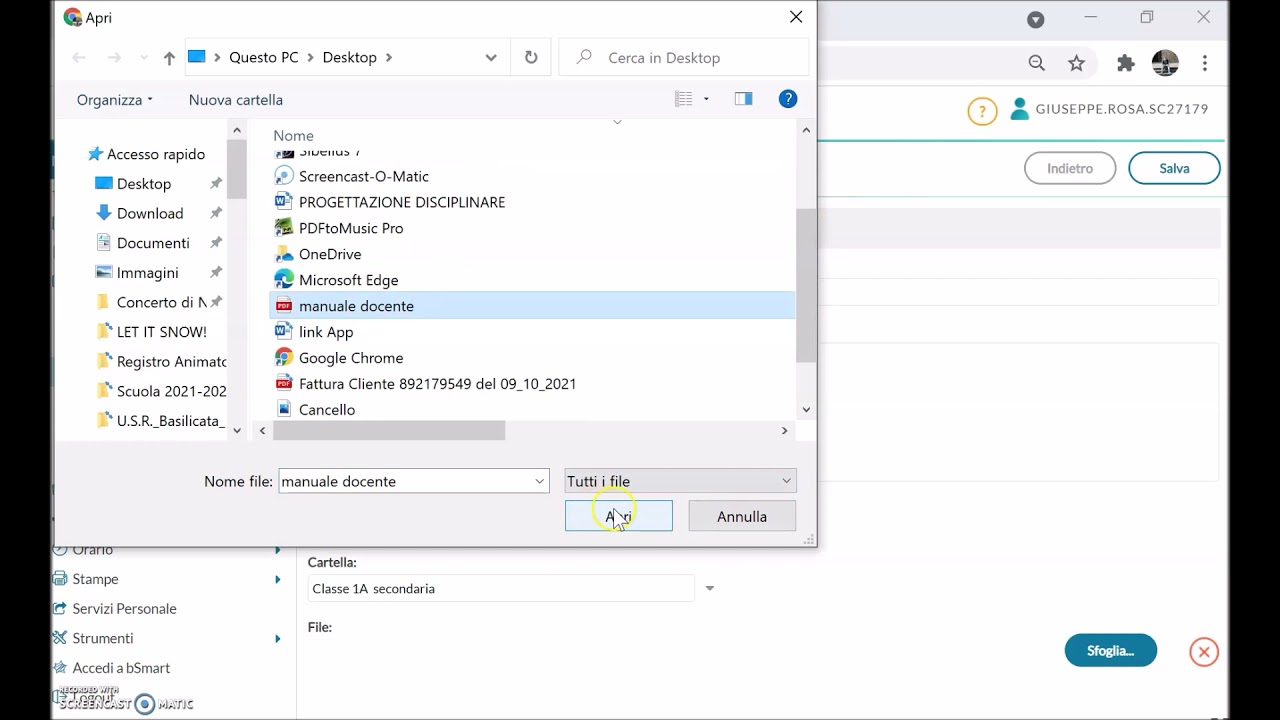Viewport: 1280px width, 720px height.
Task: Open dialog help question mark
Action: coord(788,99)
